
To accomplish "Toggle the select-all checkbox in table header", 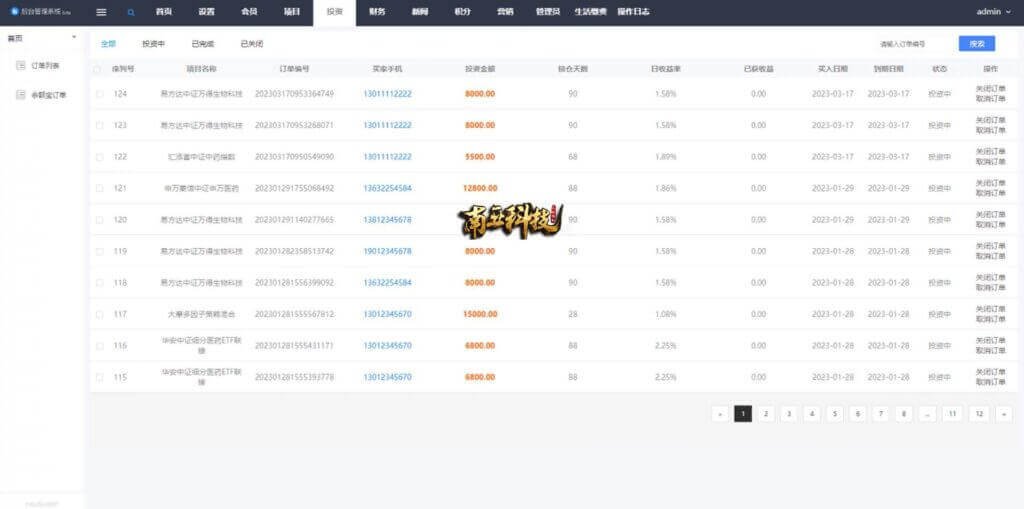I will pyautogui.click(x=97, y=69).
